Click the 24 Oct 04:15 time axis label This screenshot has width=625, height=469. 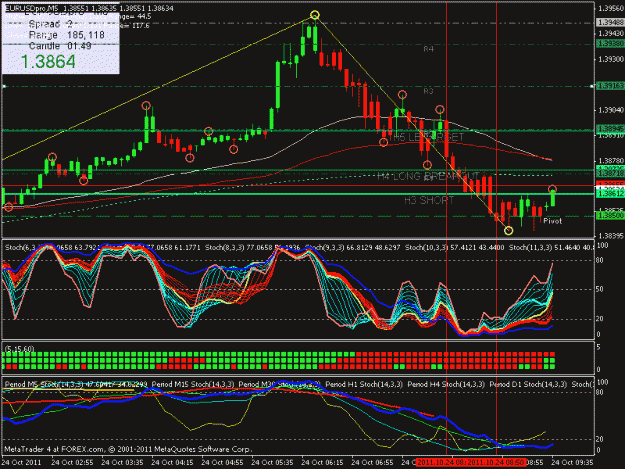(172, 463)
